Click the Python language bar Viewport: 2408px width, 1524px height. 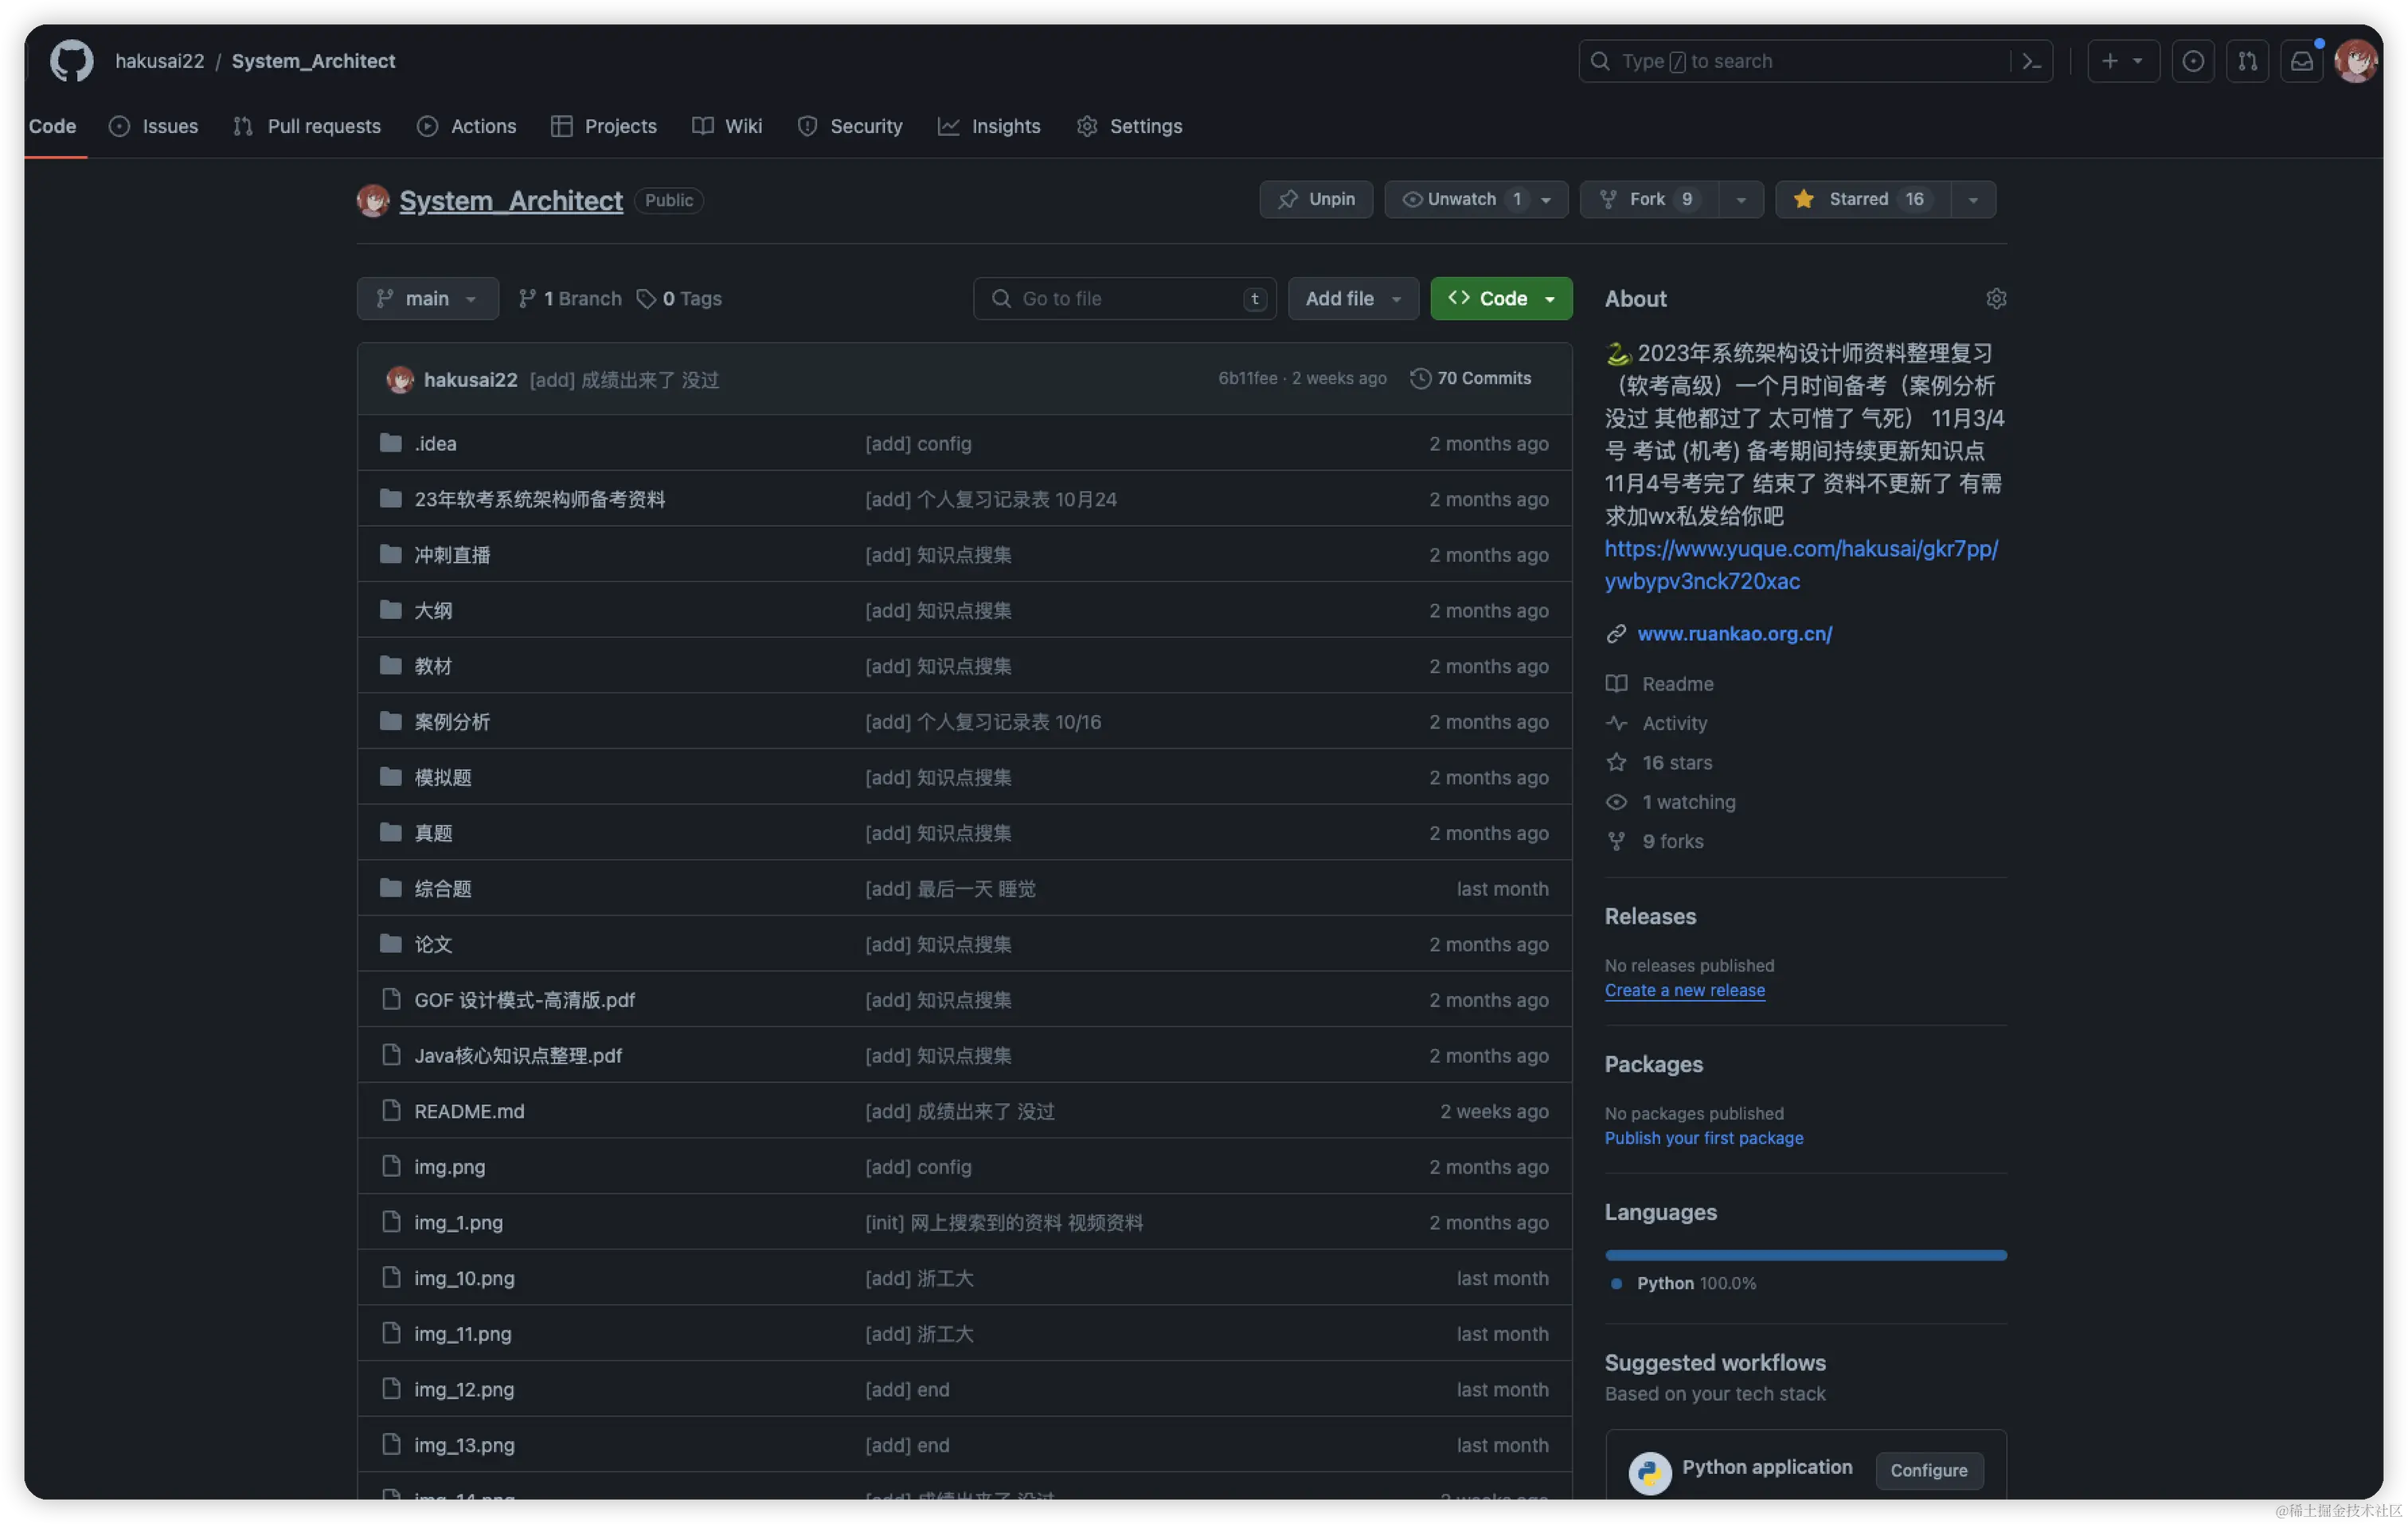pos(1805,1255)
